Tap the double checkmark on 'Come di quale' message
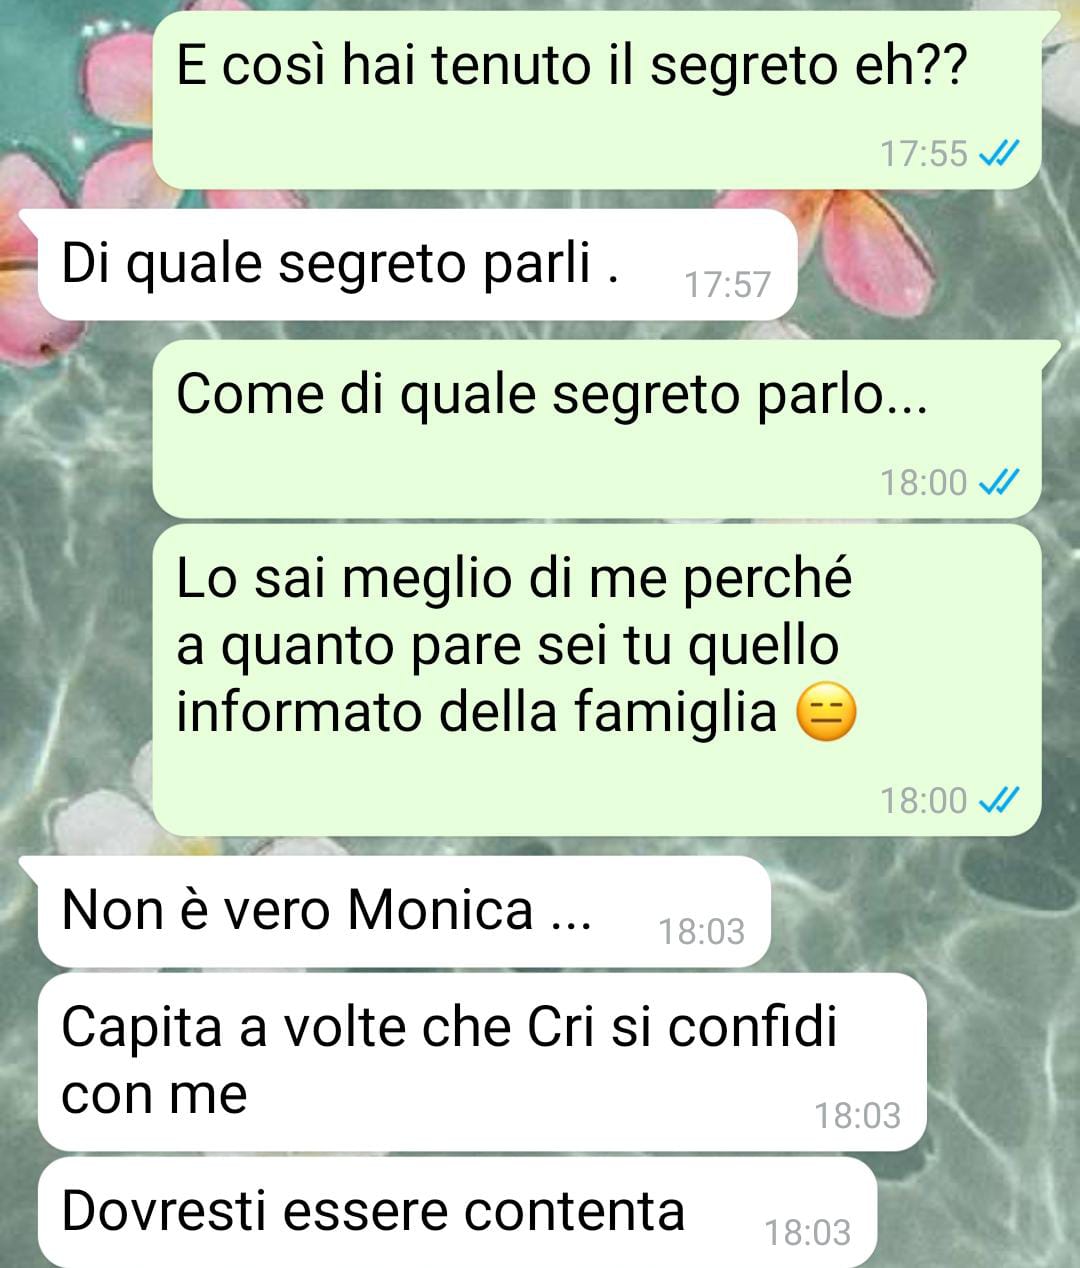 (998, 483)
